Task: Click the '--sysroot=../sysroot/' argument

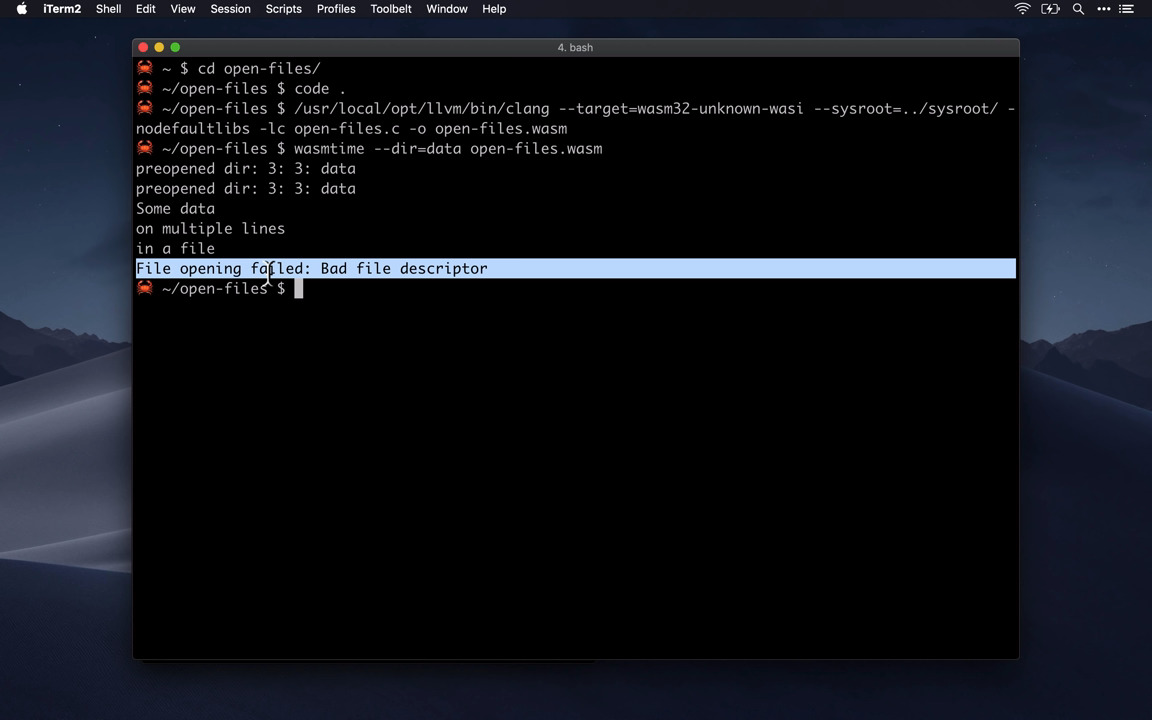Action: point(906,109)
